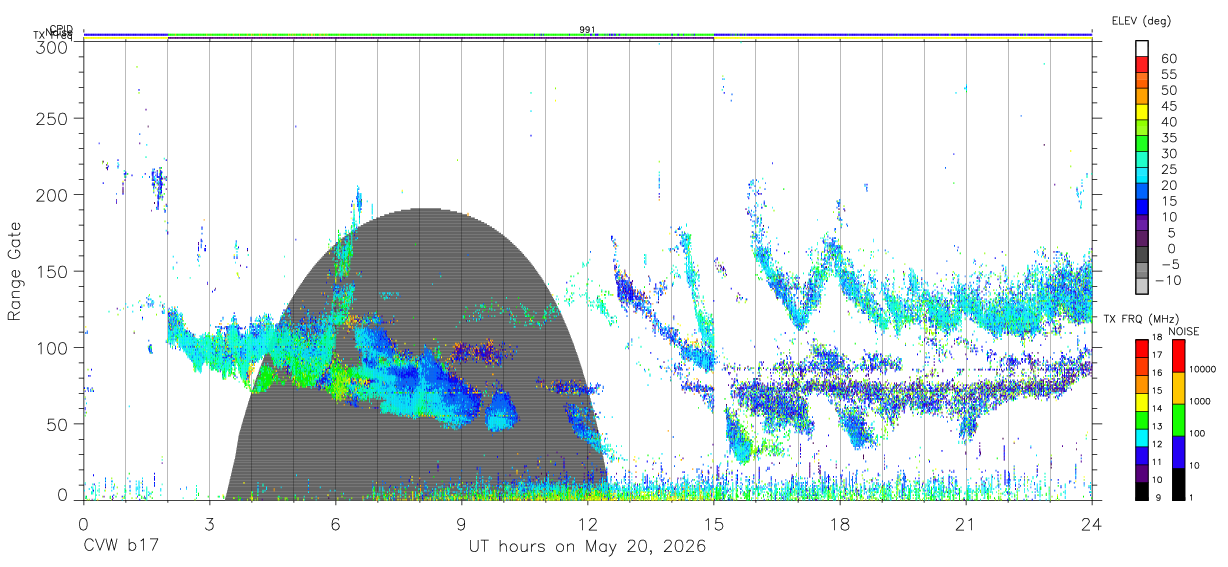Viewport: 1228px width, 567px height.
Task: Click the '50' tick on Range Gate axis
Action: [58, 424]
